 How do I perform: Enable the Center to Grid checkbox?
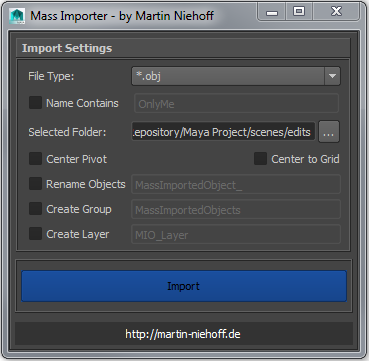(260, 159)
